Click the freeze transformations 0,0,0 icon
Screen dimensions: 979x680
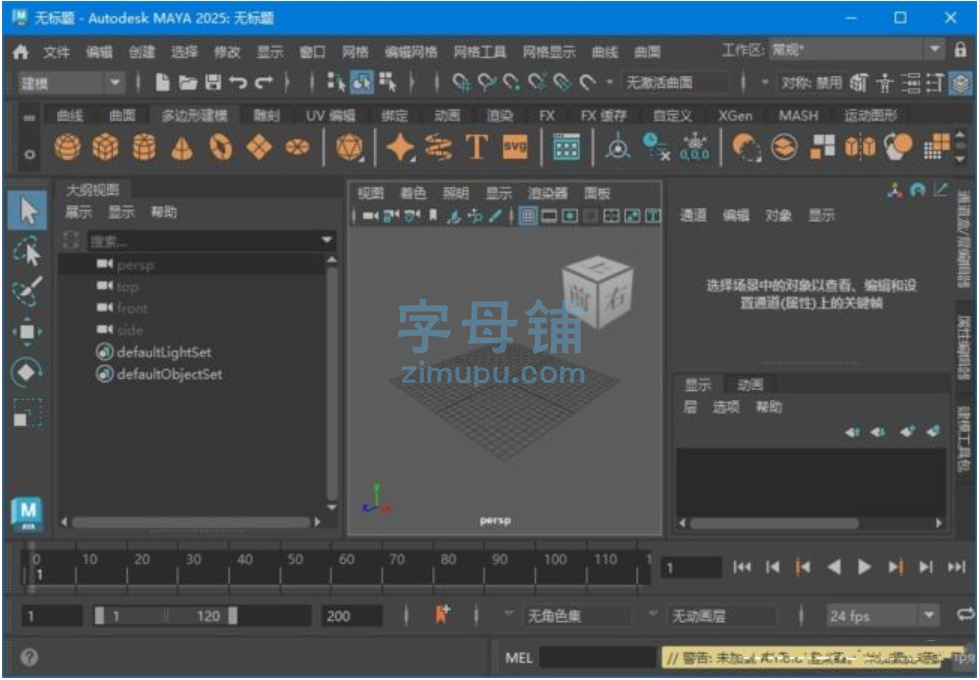click(x=694, y=147)
